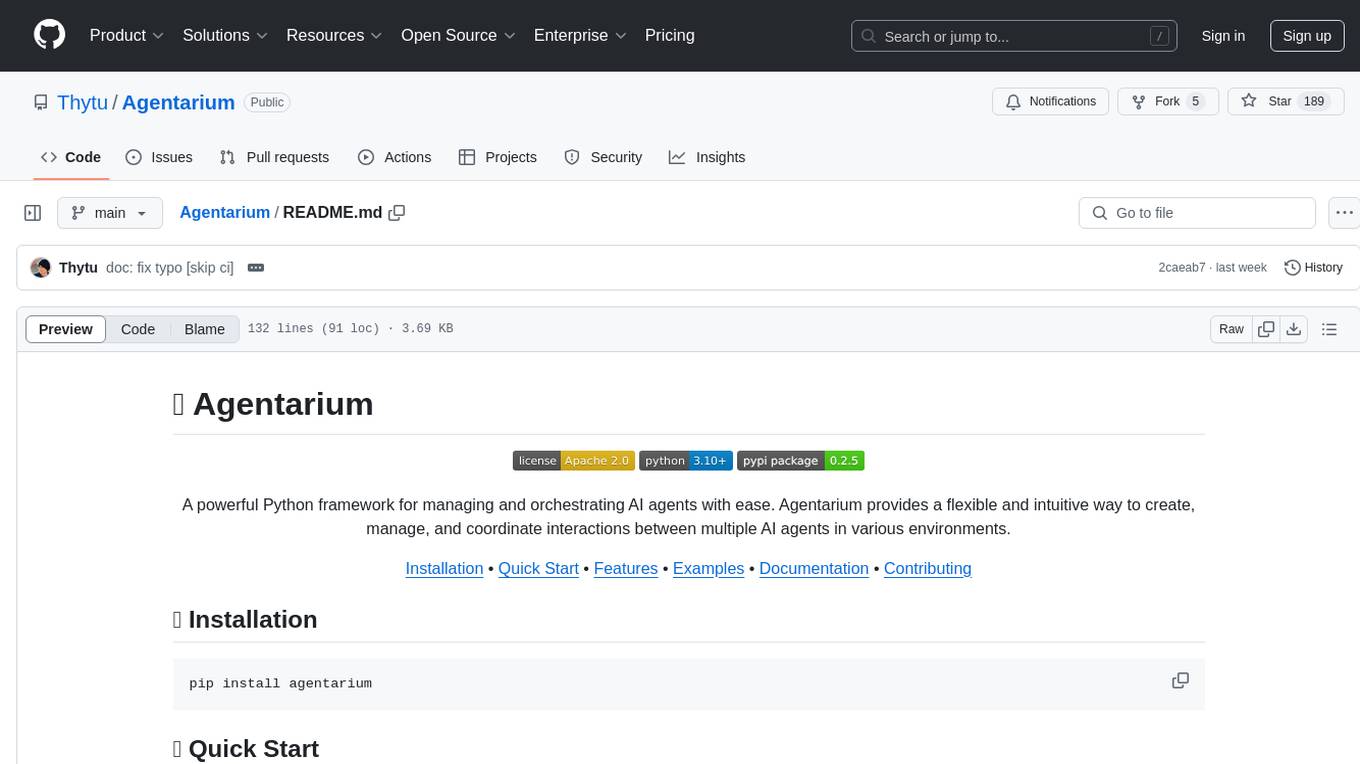Click the Agentarium README main heading
The width and height of the screenshot is (1360, 764).
(x=273, y=404)
